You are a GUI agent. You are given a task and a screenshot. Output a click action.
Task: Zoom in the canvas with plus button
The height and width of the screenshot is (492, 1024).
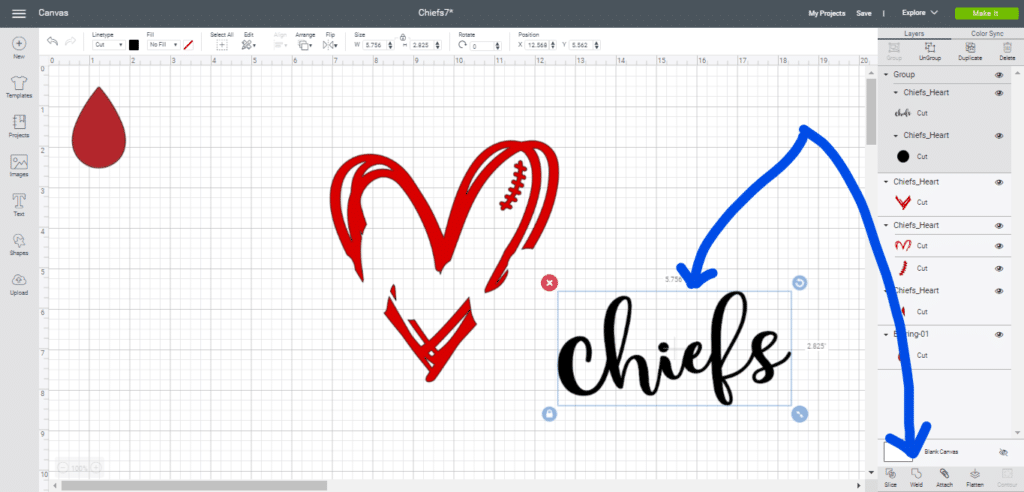[x=96, y=468]
